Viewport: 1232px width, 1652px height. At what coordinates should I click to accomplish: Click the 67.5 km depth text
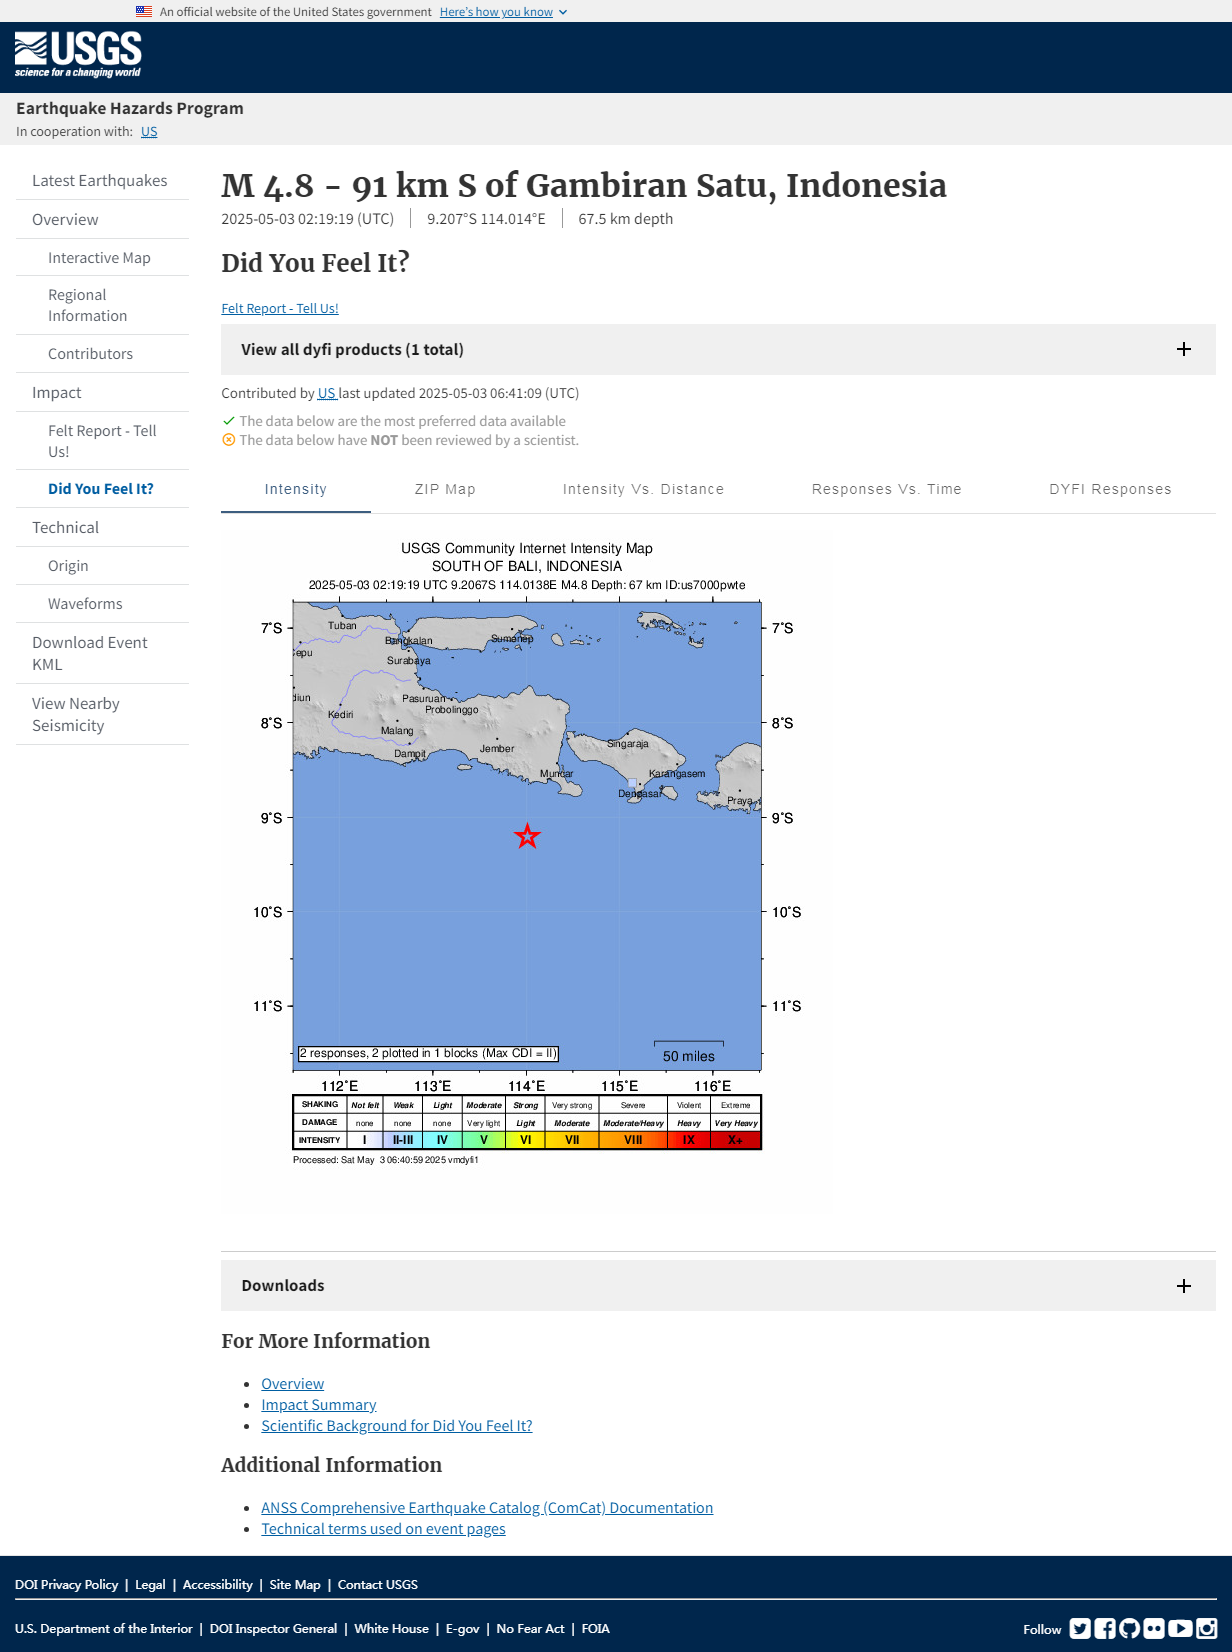(626, 219)
